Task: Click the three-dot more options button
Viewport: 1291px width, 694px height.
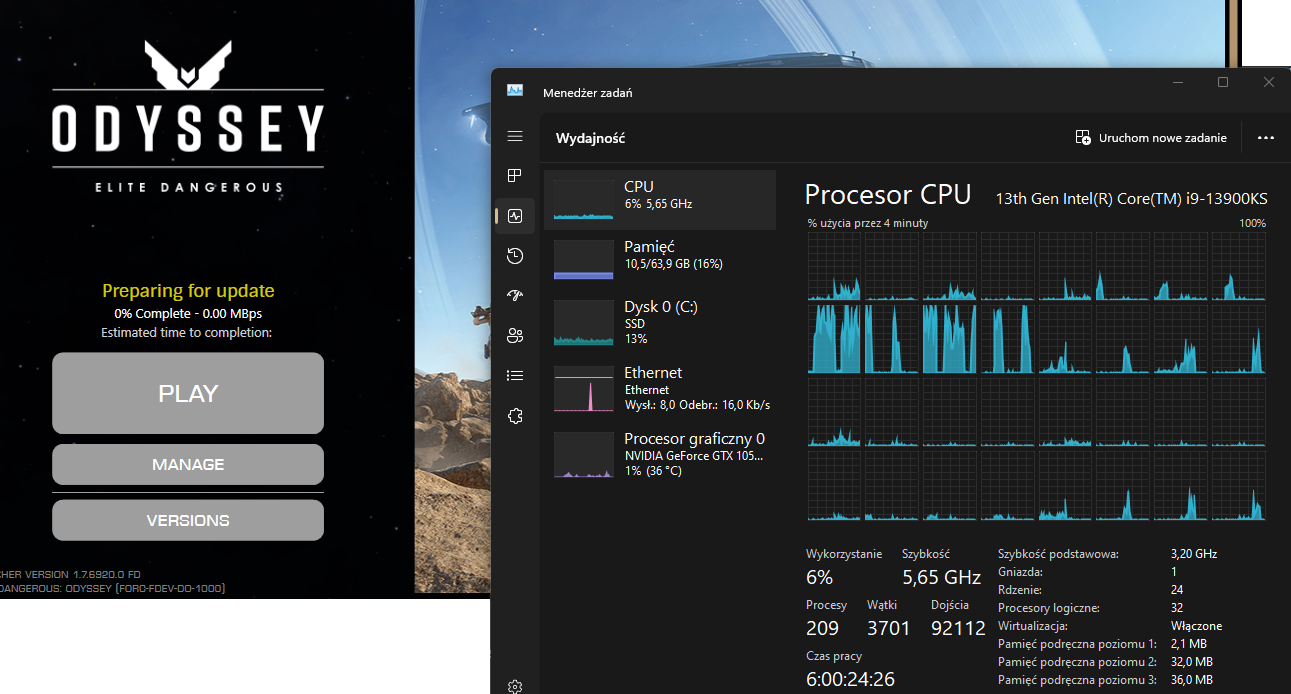Action: click(1266, 138)
